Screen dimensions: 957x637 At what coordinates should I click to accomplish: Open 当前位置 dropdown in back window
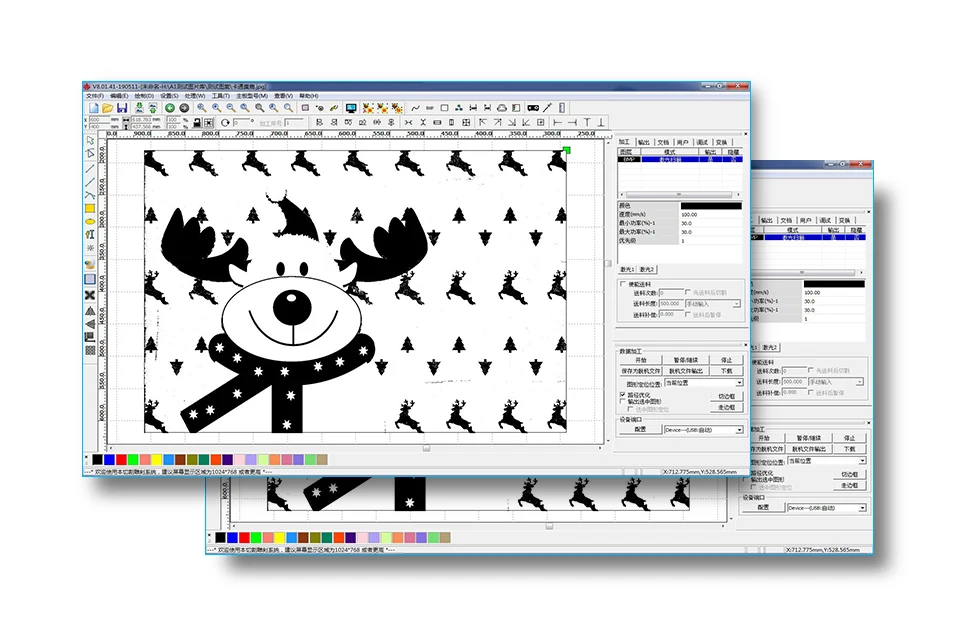coord(827,461)
